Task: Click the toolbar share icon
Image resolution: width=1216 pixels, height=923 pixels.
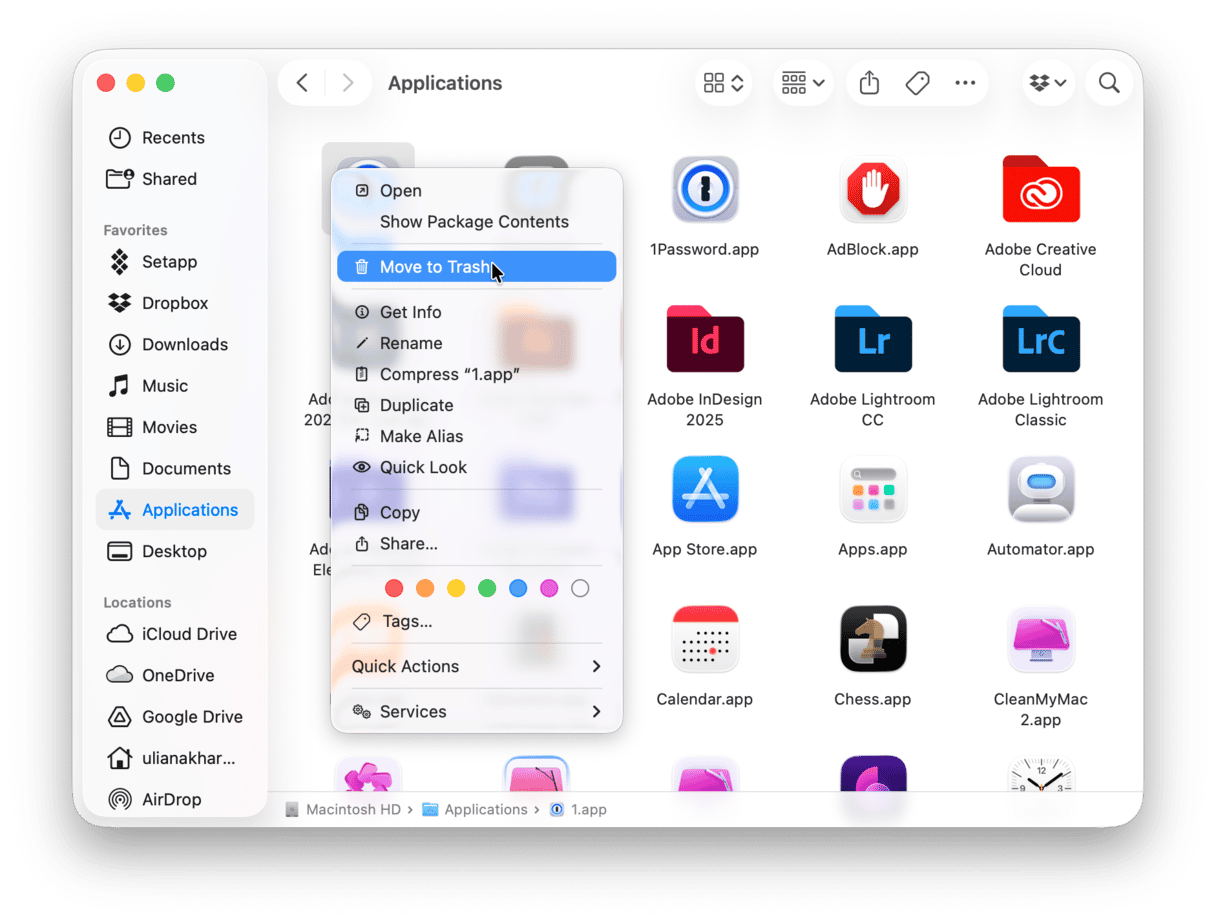Action: [869, 83]
